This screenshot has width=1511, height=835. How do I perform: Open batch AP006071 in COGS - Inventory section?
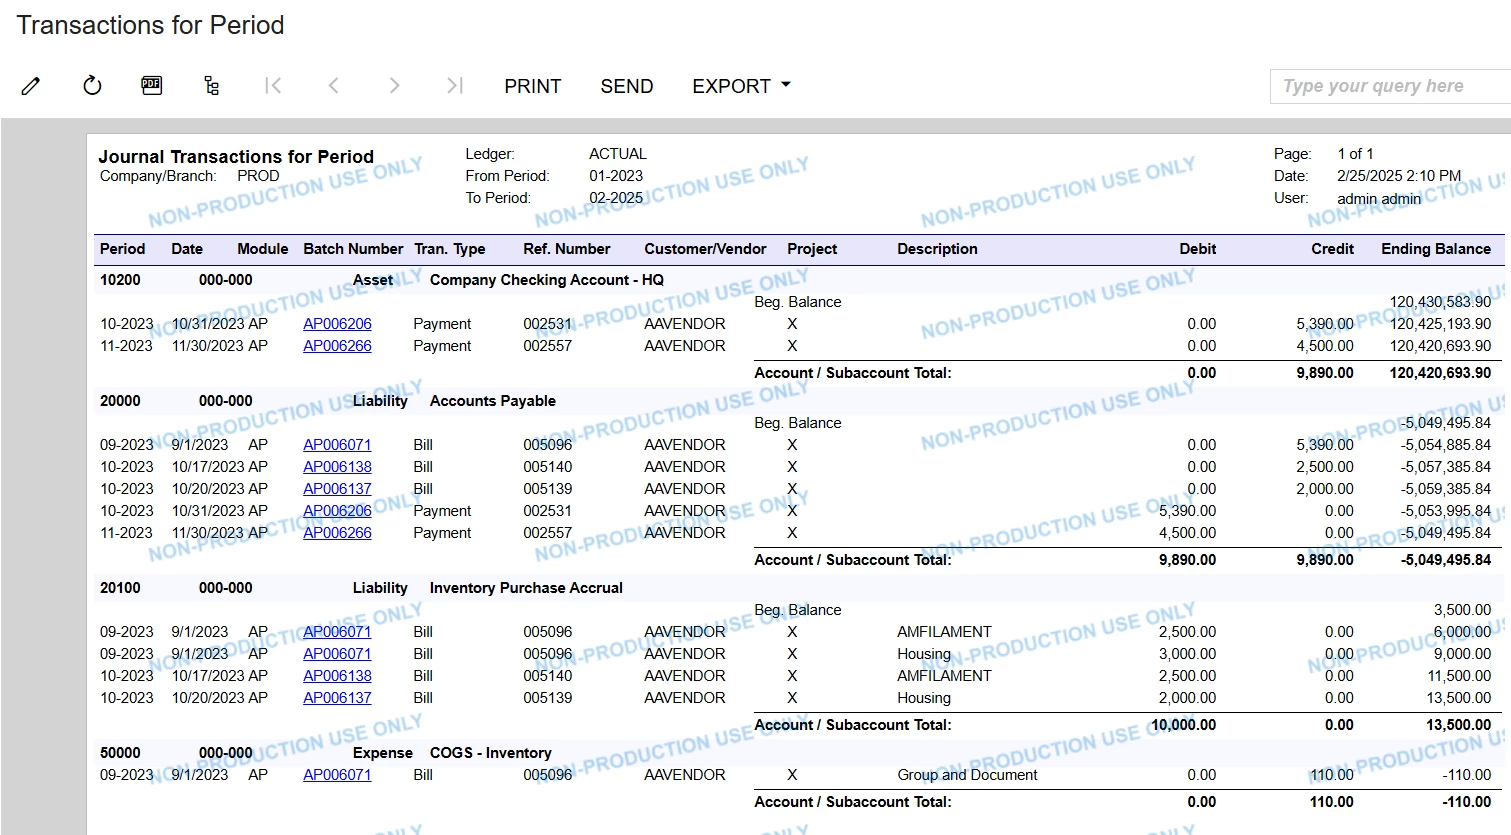pos(337,775)
